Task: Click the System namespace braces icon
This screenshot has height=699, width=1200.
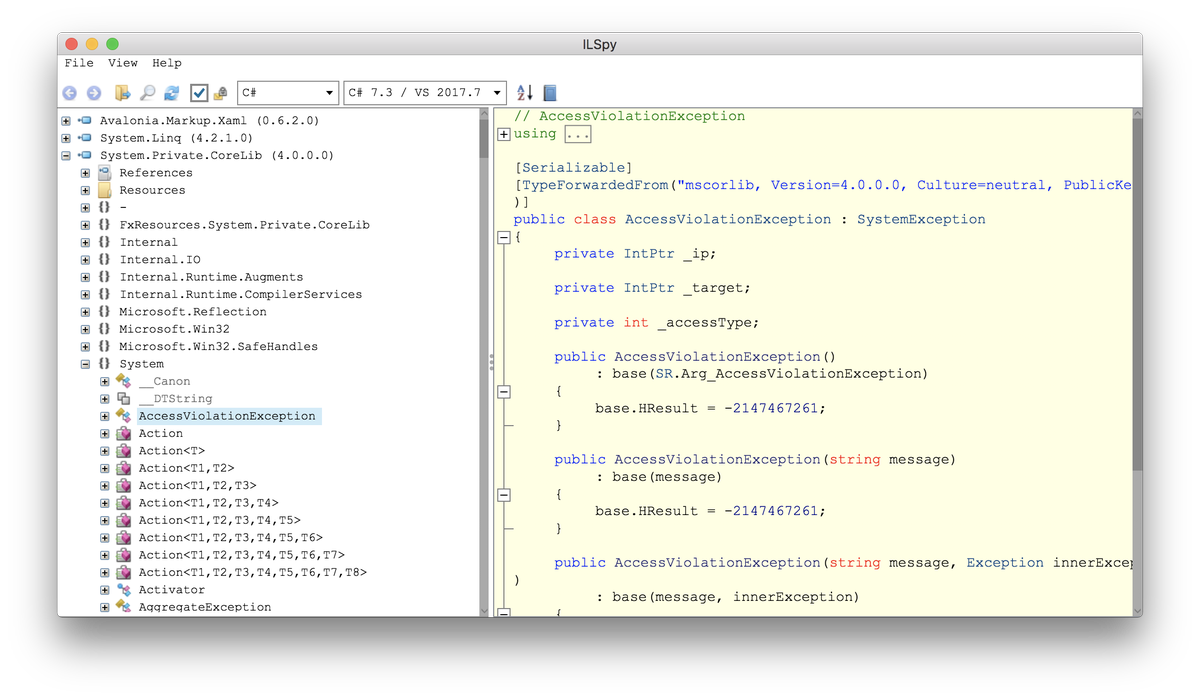Action: 104,364
